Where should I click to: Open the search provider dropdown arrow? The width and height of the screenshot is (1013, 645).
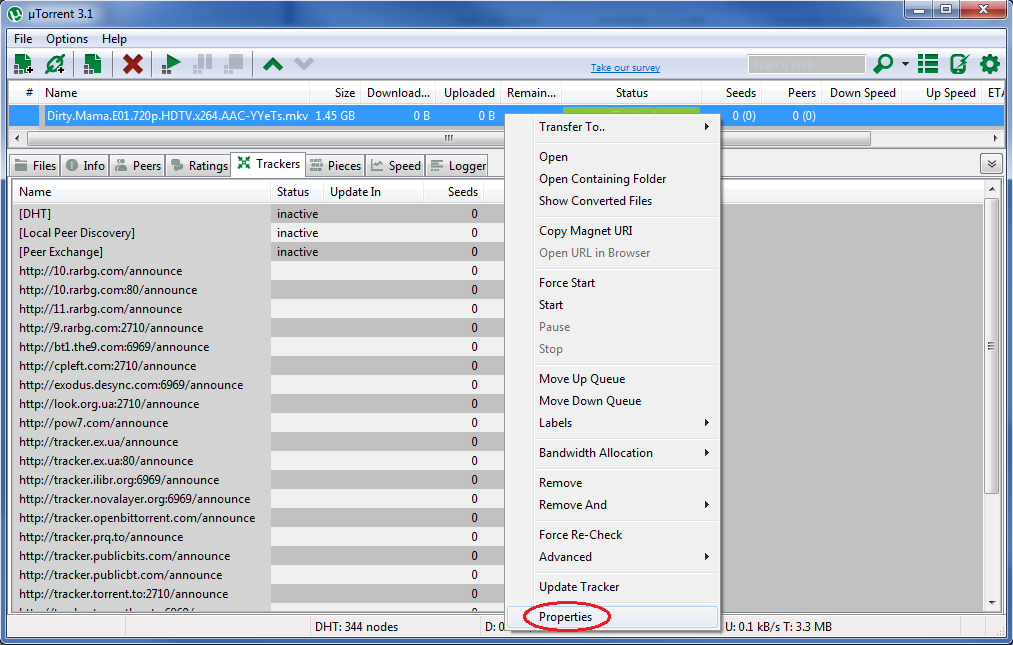pyautogui.click(x=905, y=64)
